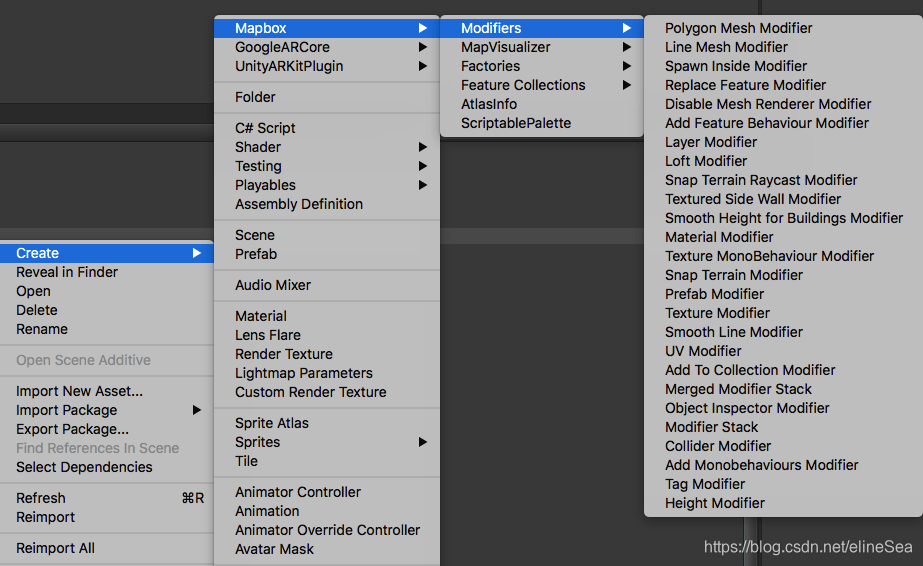Create a new Folder
The width and height of the screenshot is (923, 566).
[x=327, y=97]
